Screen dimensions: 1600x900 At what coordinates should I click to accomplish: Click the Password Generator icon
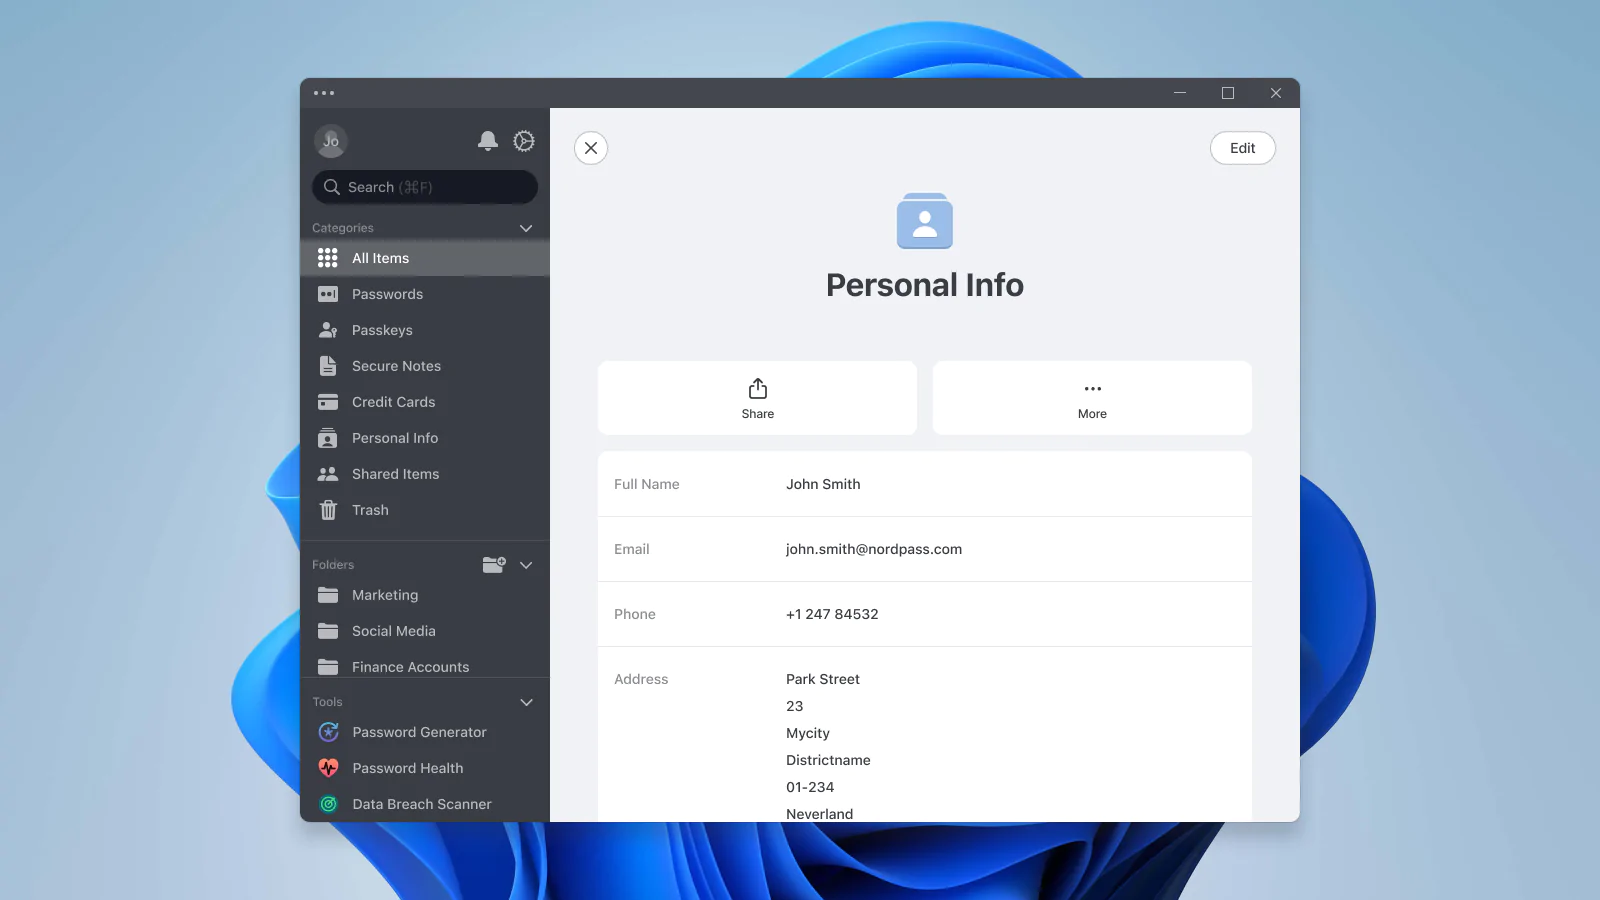[x=328, y=732]
